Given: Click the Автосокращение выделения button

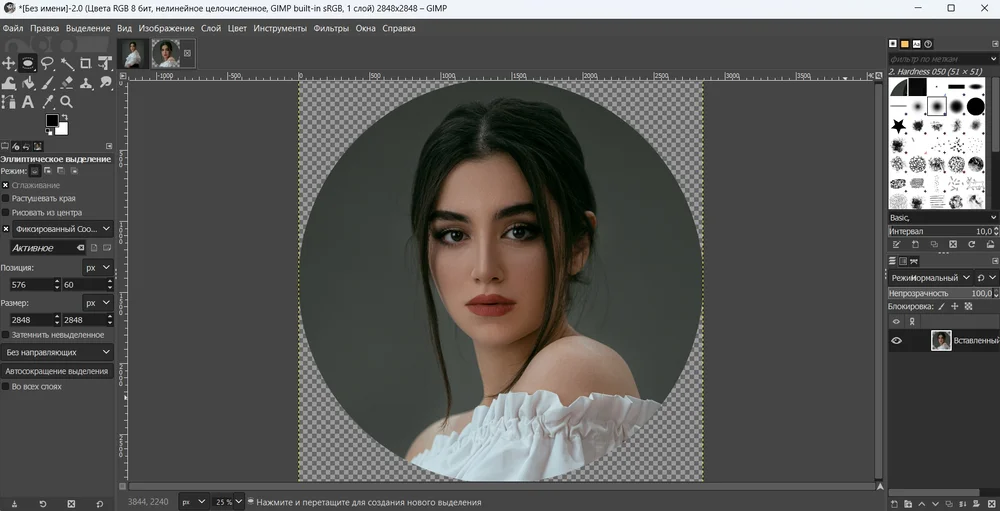Looking at the screenshot, I should 57,371.
